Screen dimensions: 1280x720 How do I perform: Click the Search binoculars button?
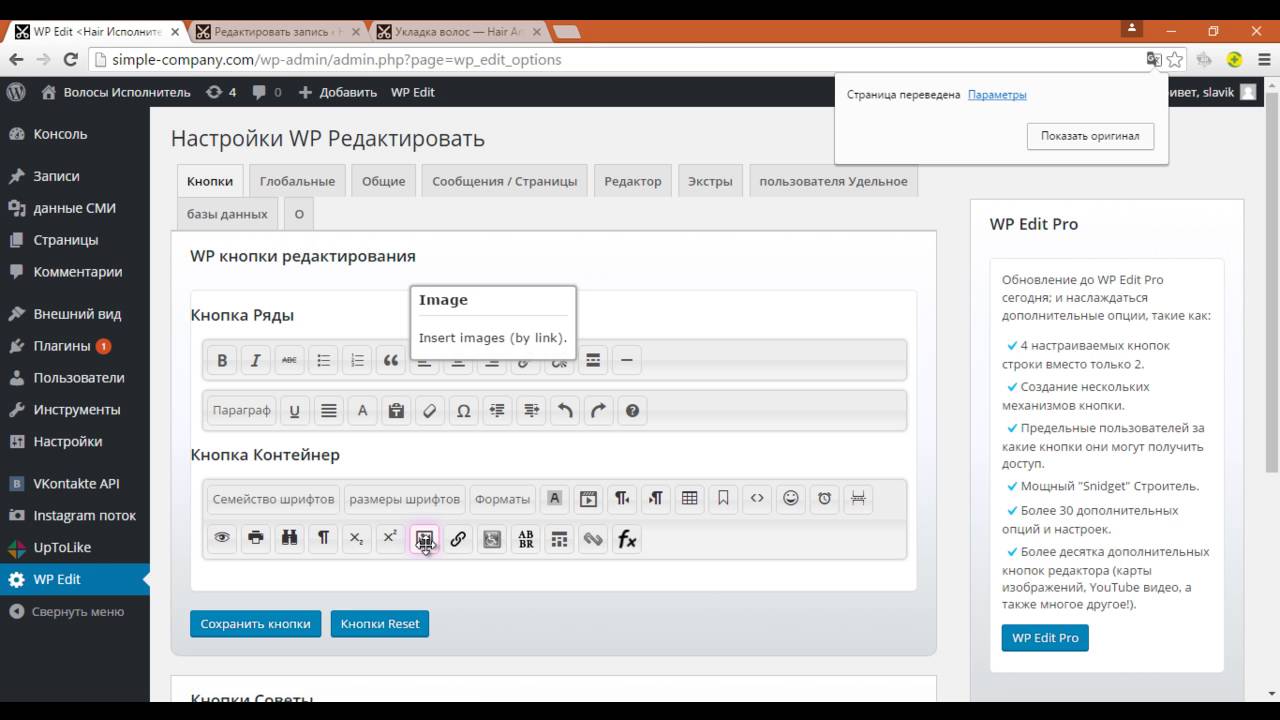tap(289, 539)
